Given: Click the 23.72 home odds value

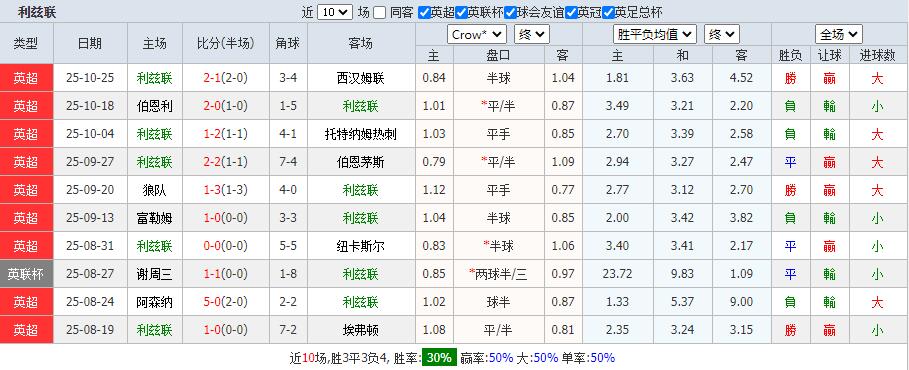Looking at the screenshot, I should coord(617,274).
